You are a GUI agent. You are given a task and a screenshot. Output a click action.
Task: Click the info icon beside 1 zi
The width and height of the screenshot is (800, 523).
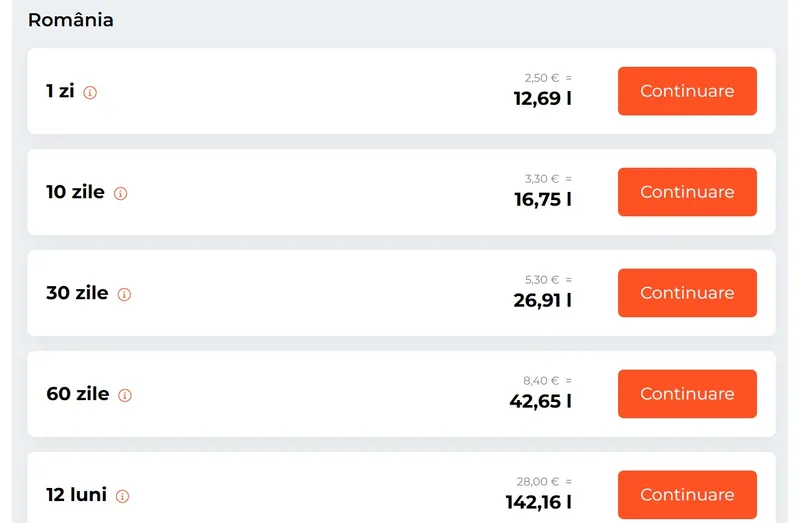click(90, 93)
